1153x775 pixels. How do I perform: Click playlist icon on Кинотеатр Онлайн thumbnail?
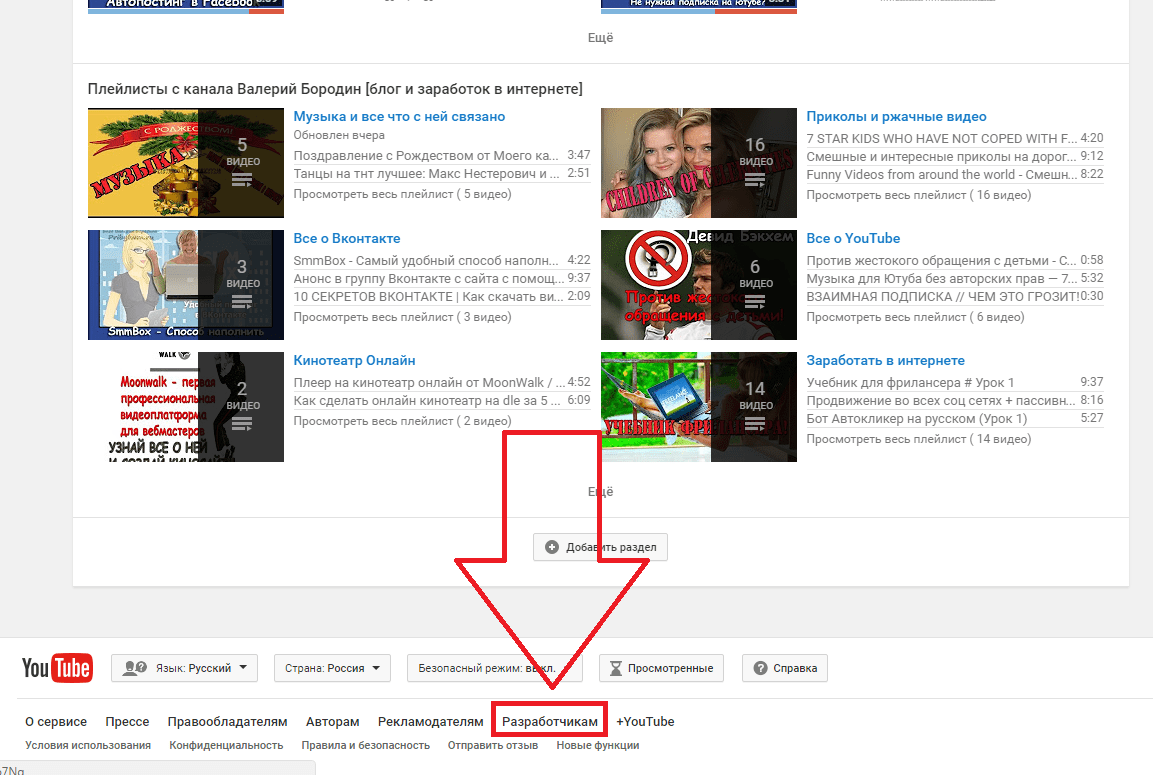click(242, 424)
